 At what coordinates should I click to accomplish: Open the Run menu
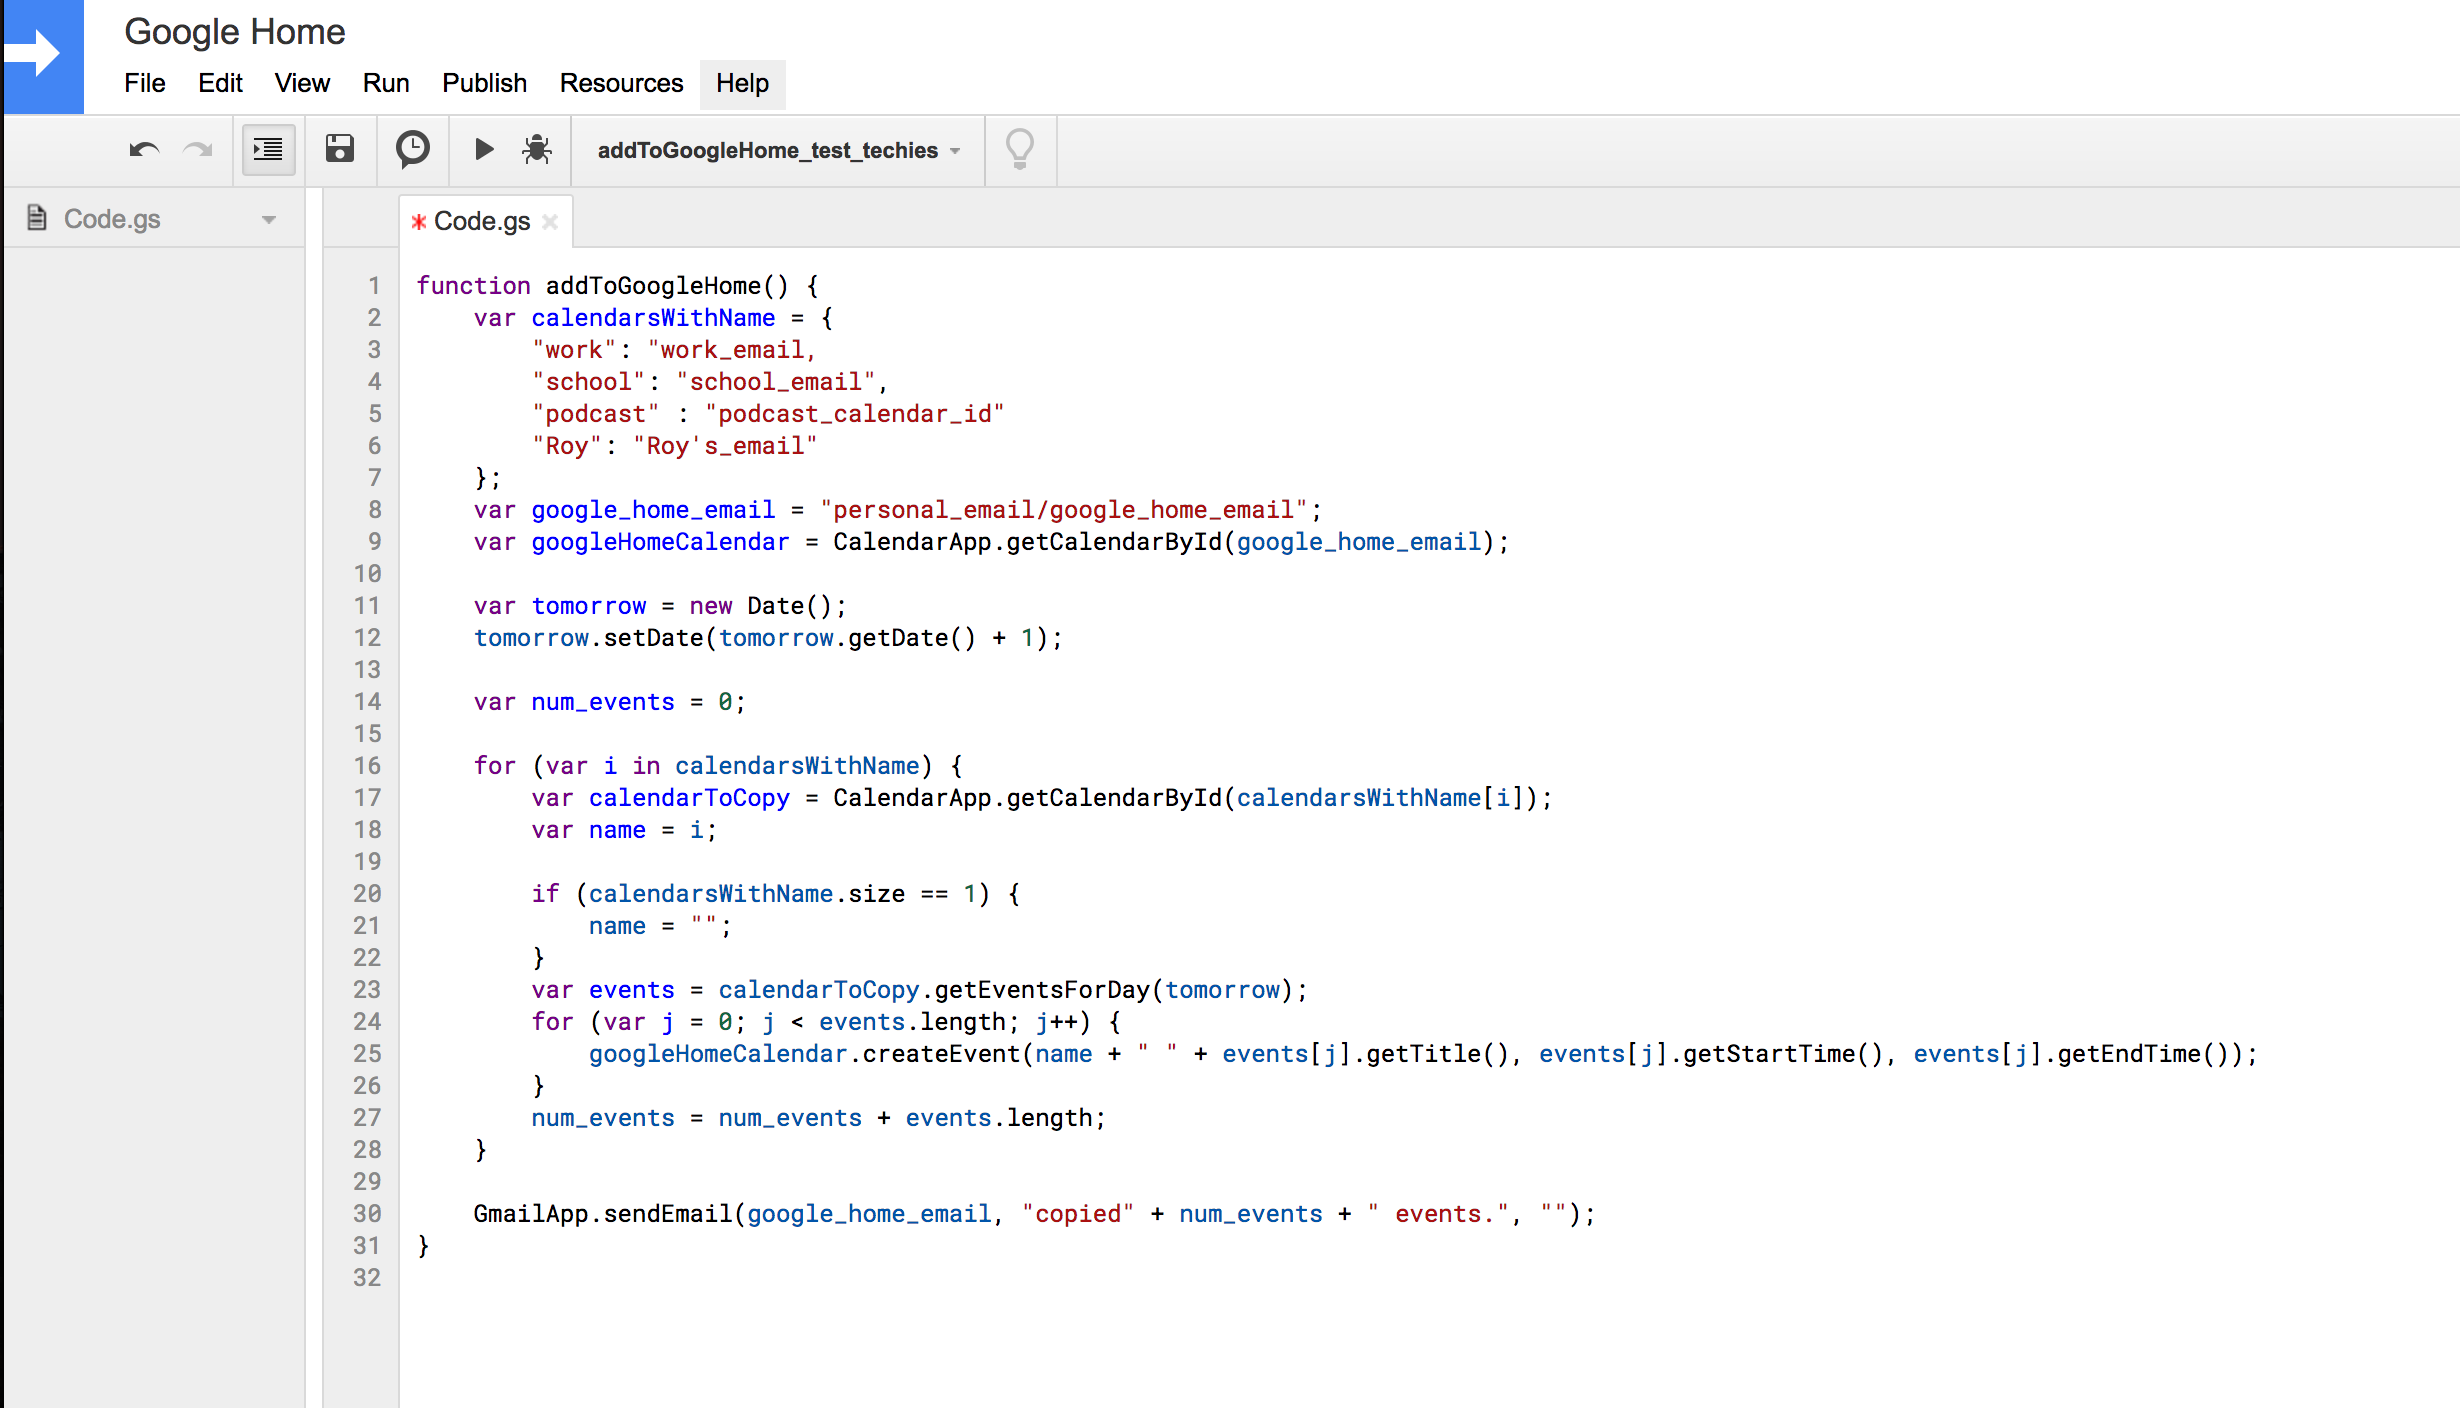pos(386,83)
